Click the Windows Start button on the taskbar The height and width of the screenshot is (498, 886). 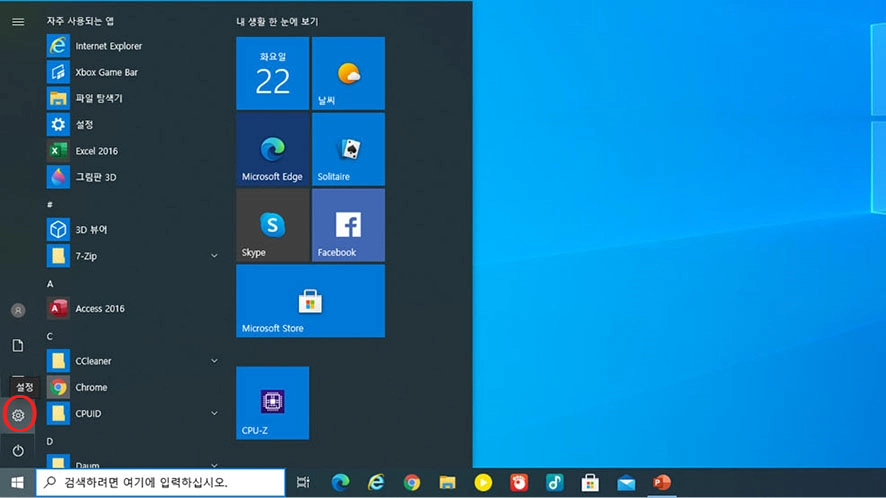click(18, 483)
